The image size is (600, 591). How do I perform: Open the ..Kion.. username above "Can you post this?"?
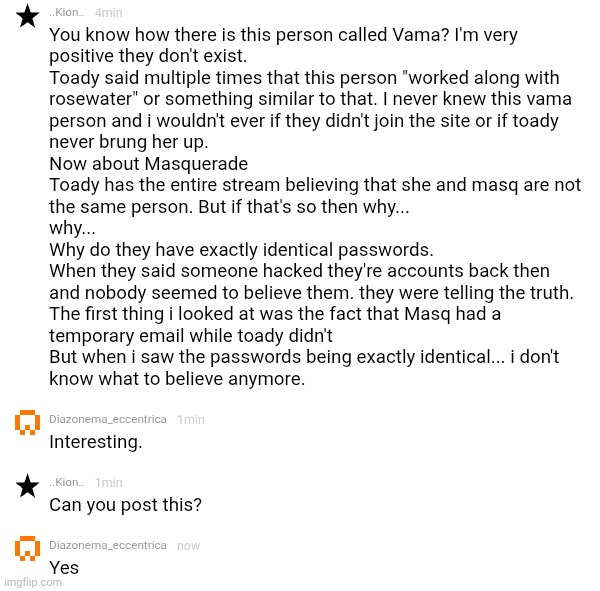pos(67,483)
